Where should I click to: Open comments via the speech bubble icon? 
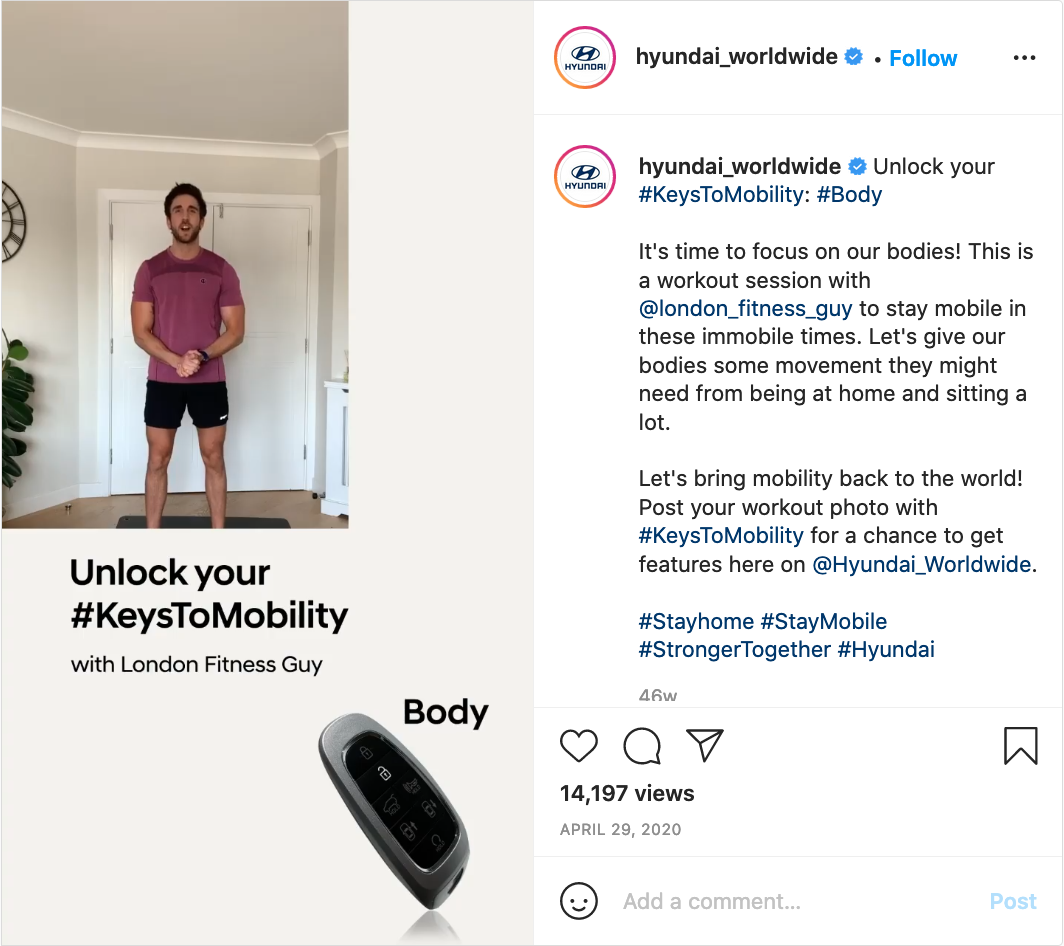642,746
